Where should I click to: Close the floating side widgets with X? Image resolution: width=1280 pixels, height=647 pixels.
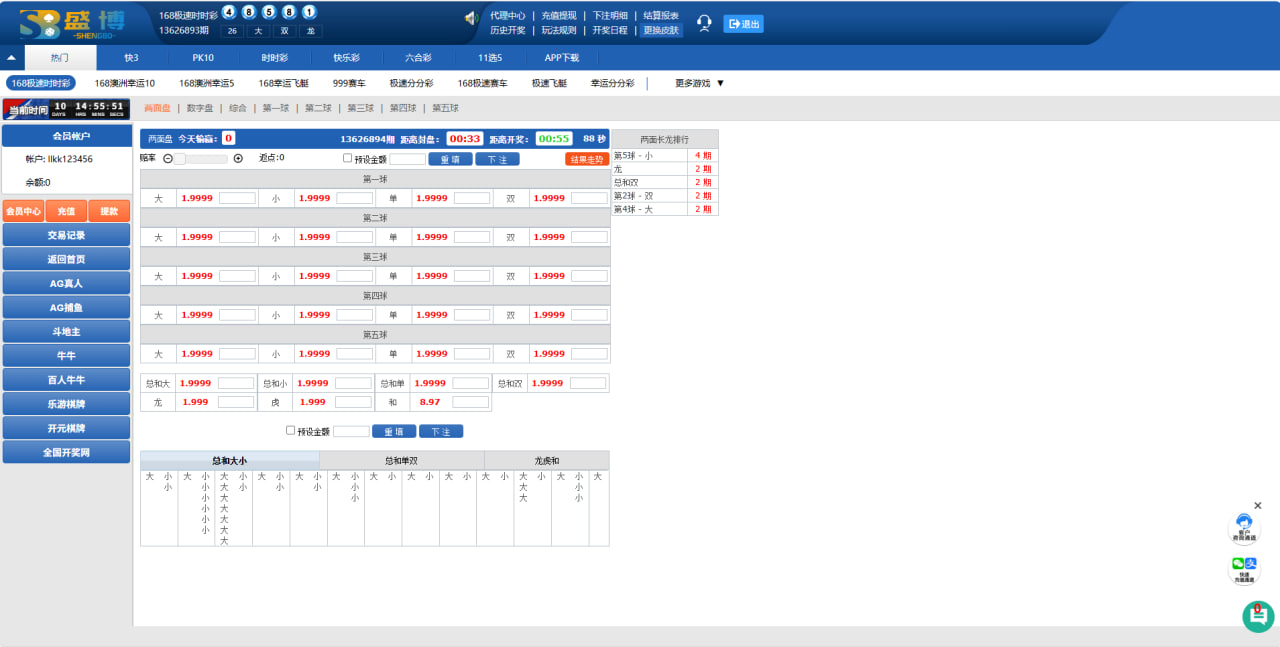(1258, 506)
